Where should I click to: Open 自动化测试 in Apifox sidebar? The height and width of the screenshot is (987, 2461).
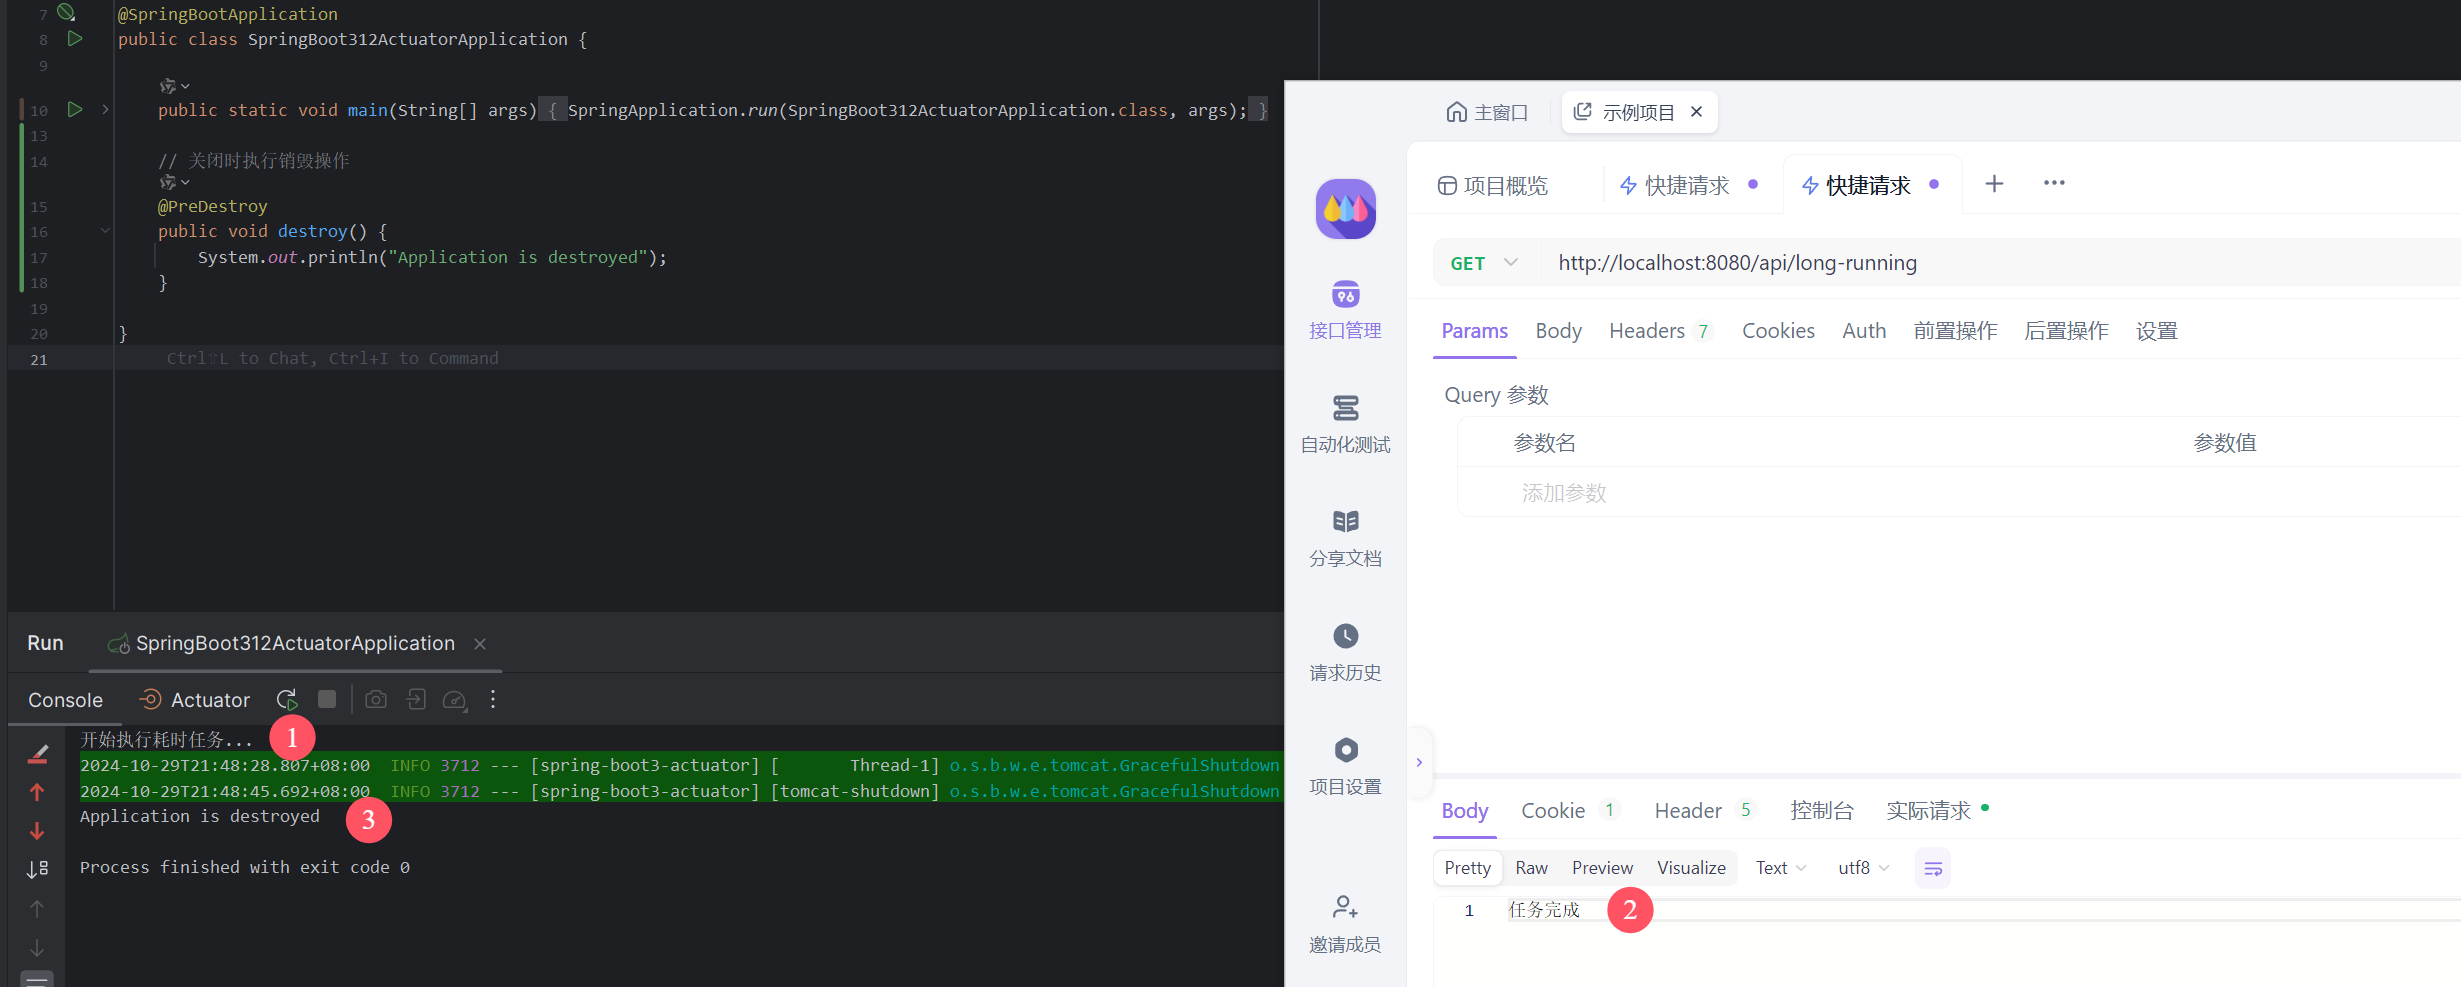1345,425
